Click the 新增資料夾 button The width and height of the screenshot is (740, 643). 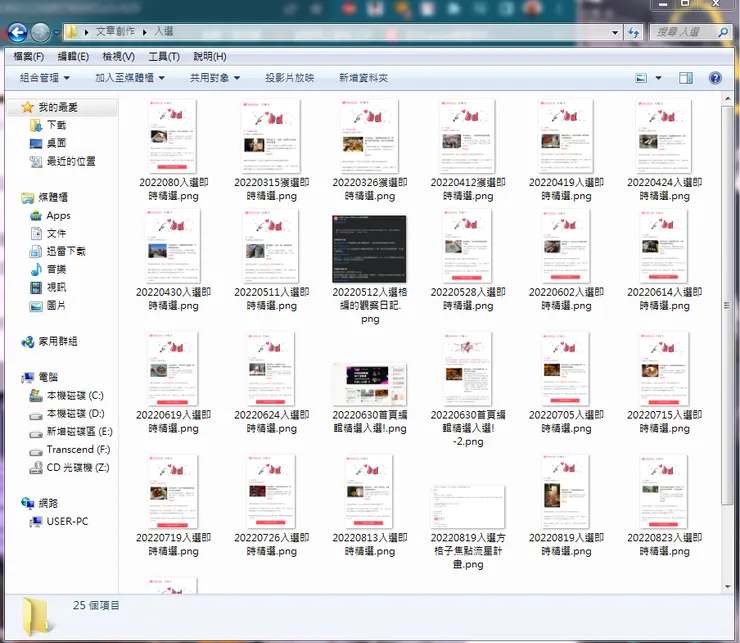[363, 78]
